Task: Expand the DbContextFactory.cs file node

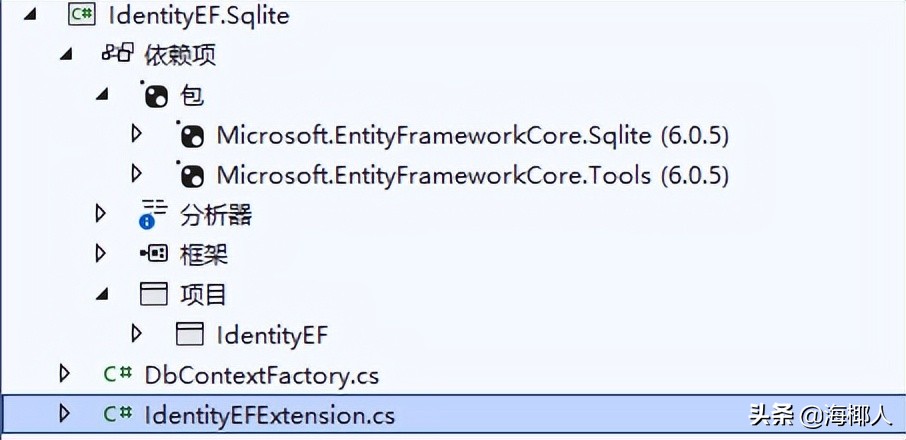Action: pyautogui.click(x=65, y=374)
